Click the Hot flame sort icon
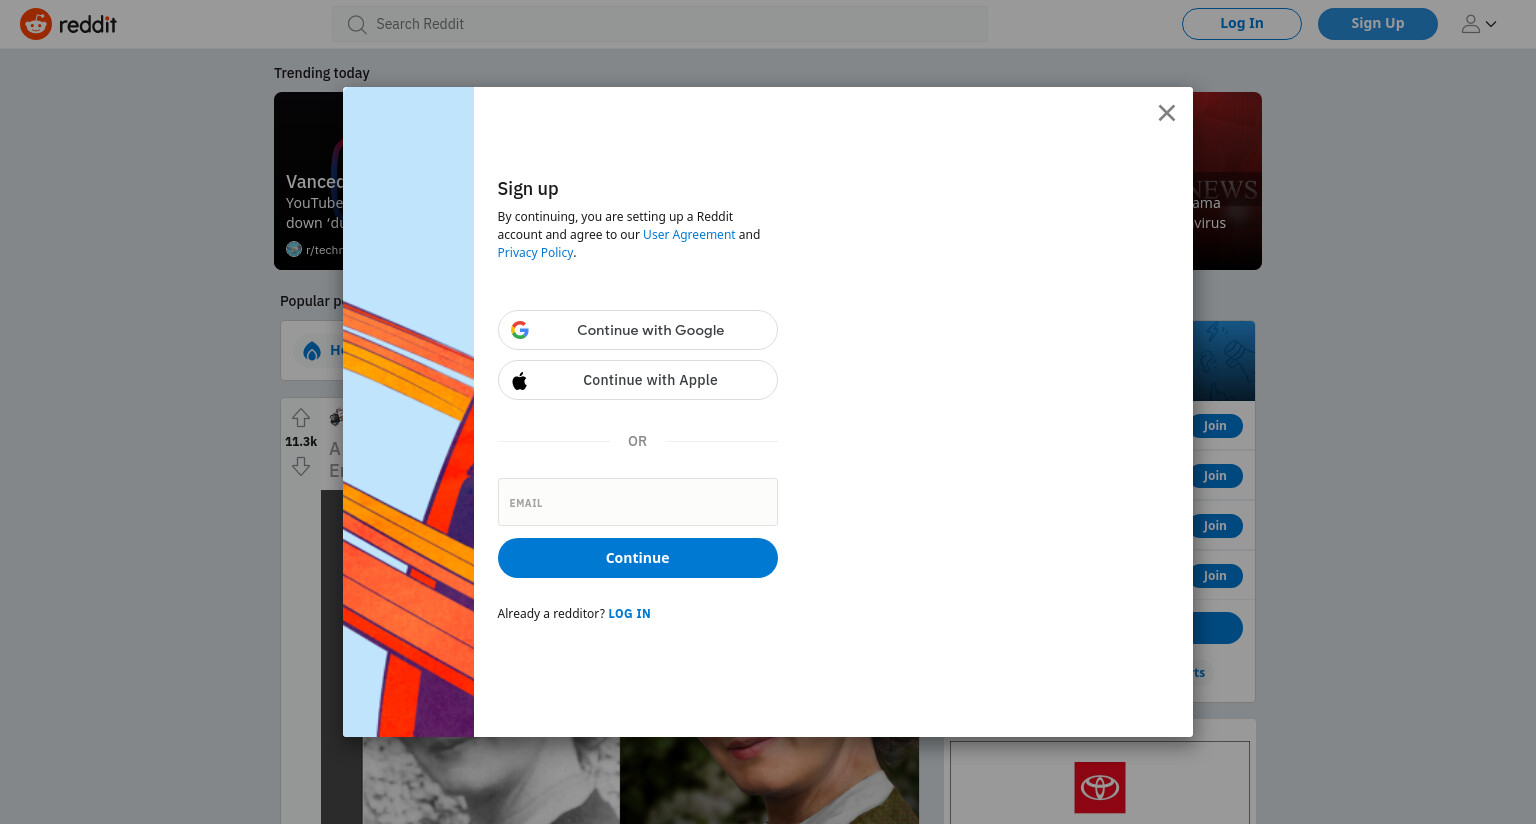Screen dimensions: 1536x824 (x=312, y=351)
